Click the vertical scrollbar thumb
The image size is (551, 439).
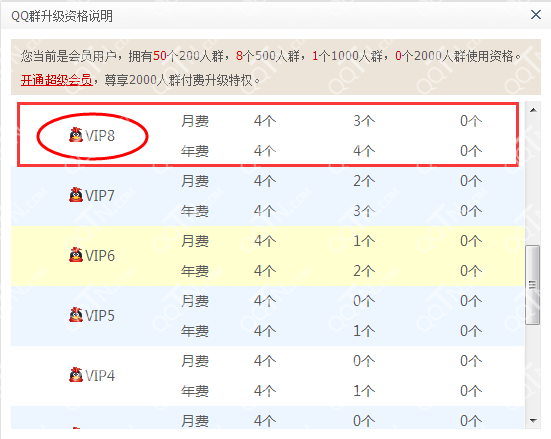click(x=532, y=285)
